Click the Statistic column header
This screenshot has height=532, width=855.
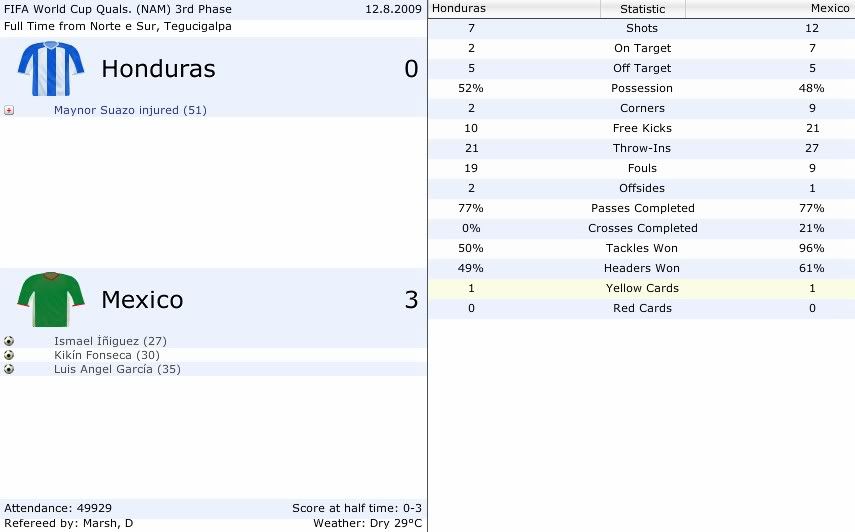642,9
